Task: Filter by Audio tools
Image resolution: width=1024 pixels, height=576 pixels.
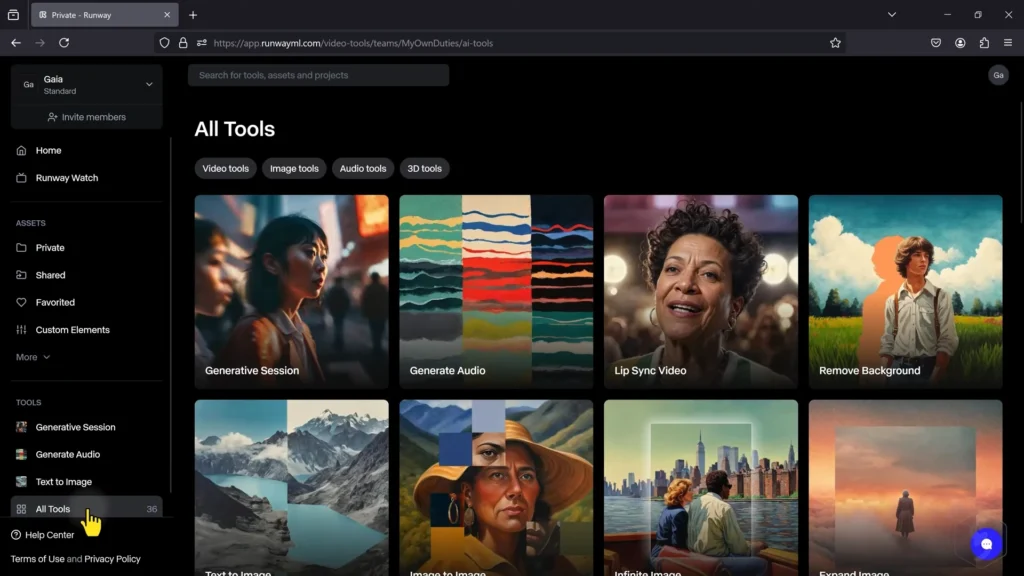Action: tap(362, 168)
